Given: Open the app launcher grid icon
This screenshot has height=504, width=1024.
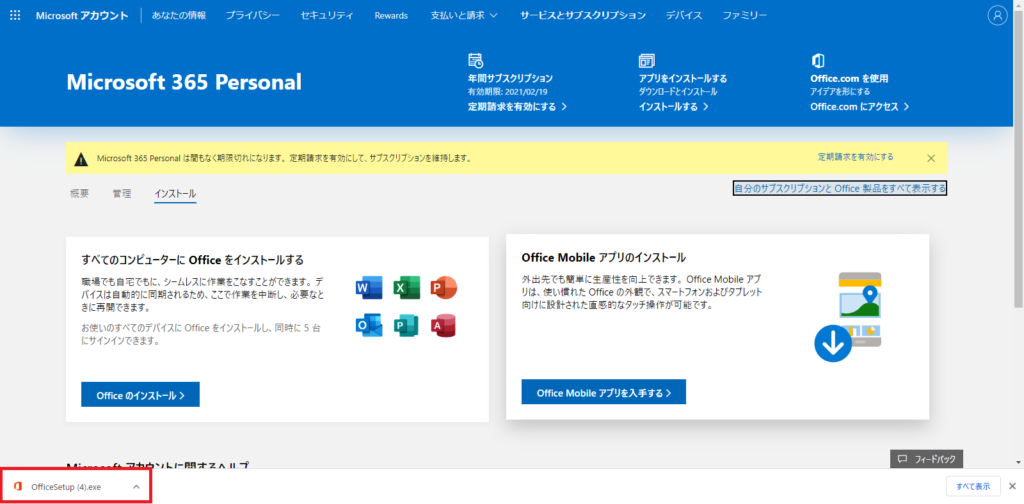Looking at the screenshot, I should coord(15,15).
